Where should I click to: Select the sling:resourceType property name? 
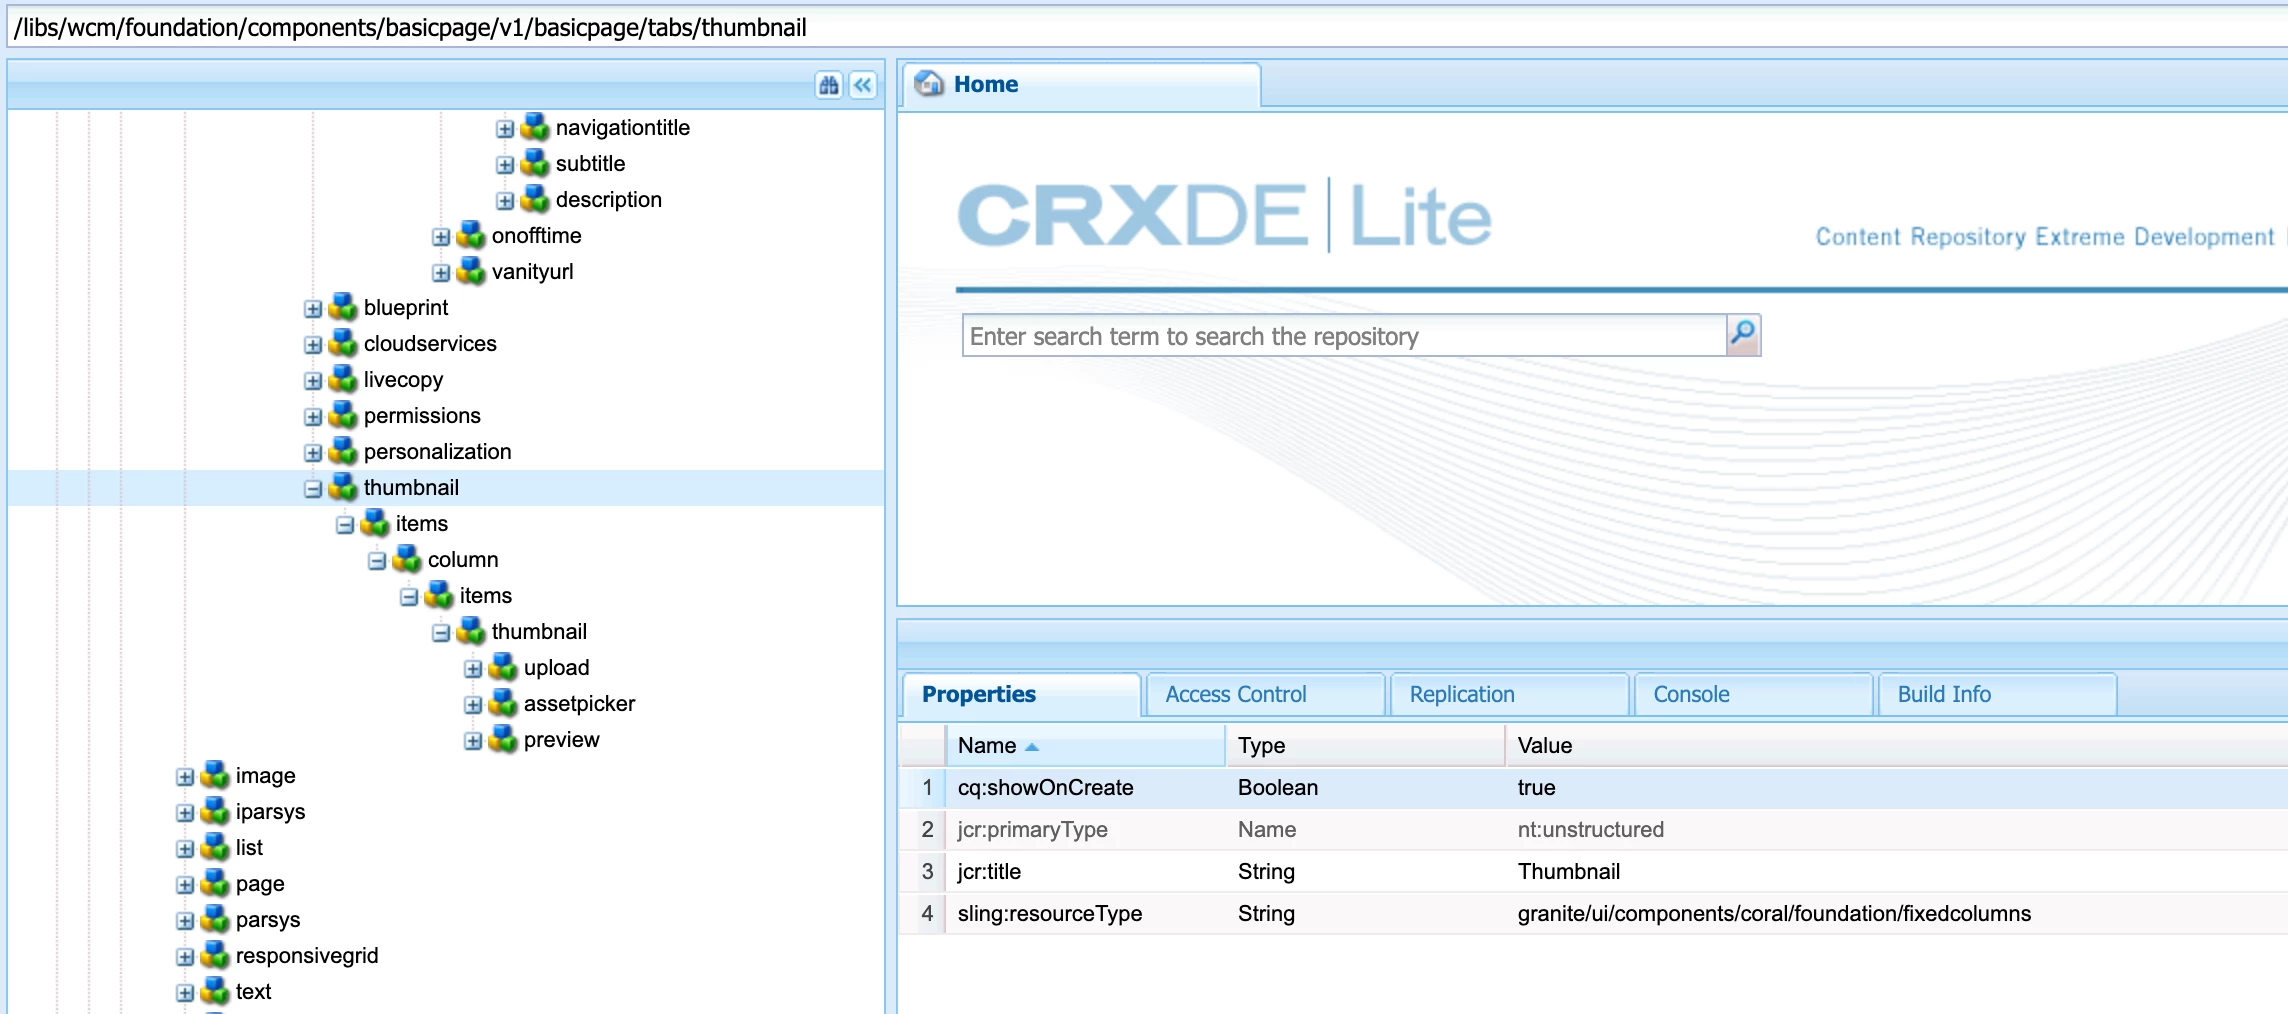1049,913
